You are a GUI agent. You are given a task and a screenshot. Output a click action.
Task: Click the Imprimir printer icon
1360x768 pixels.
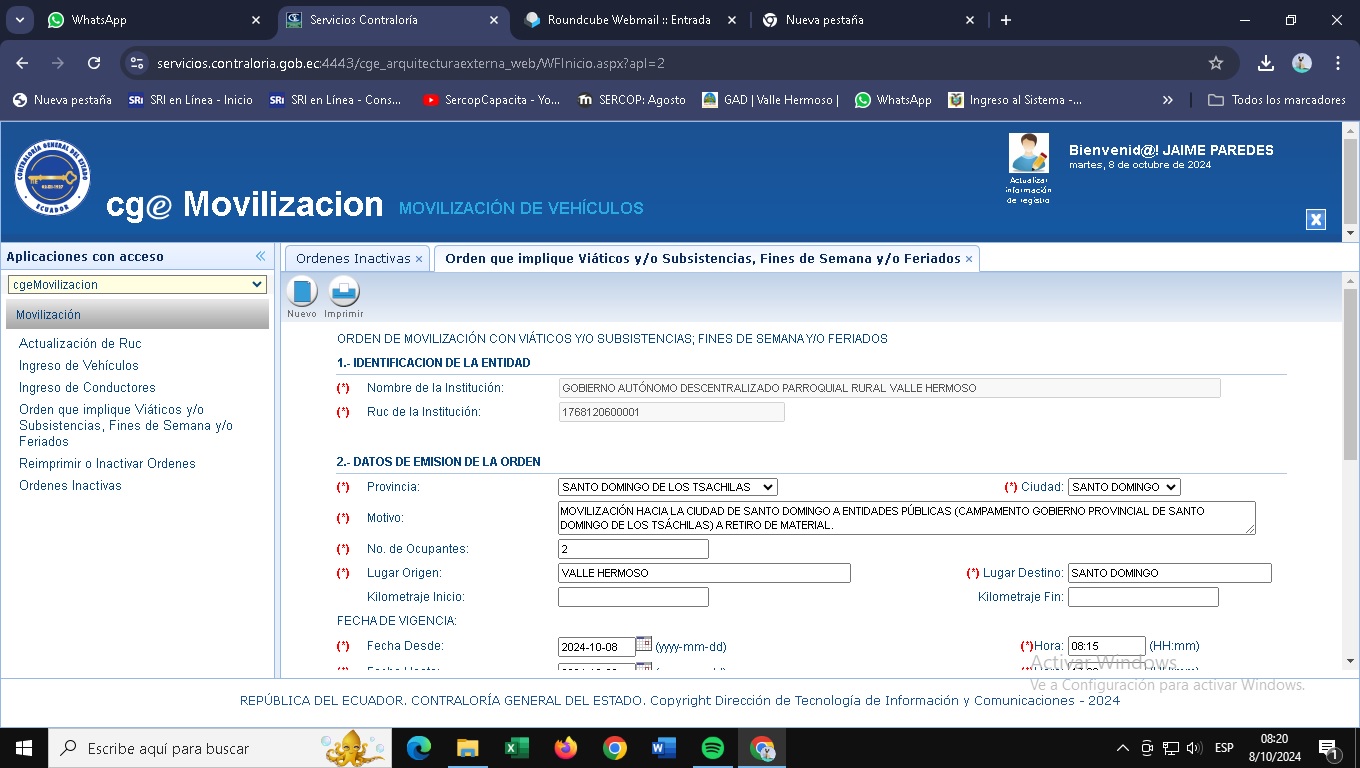[x=344, y=292]
